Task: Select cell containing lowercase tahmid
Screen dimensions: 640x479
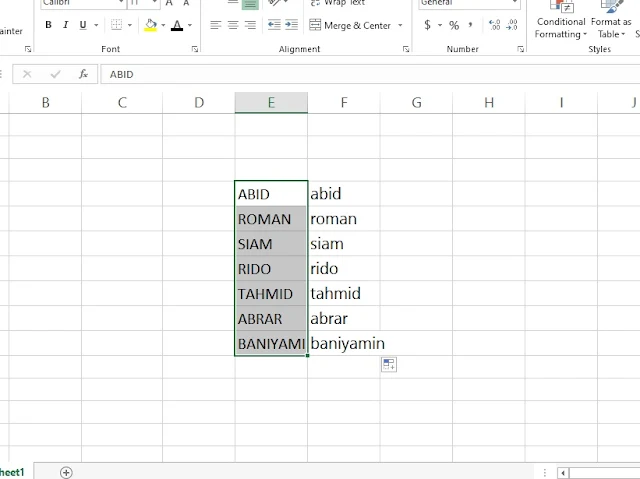Action: coord(344,294)
